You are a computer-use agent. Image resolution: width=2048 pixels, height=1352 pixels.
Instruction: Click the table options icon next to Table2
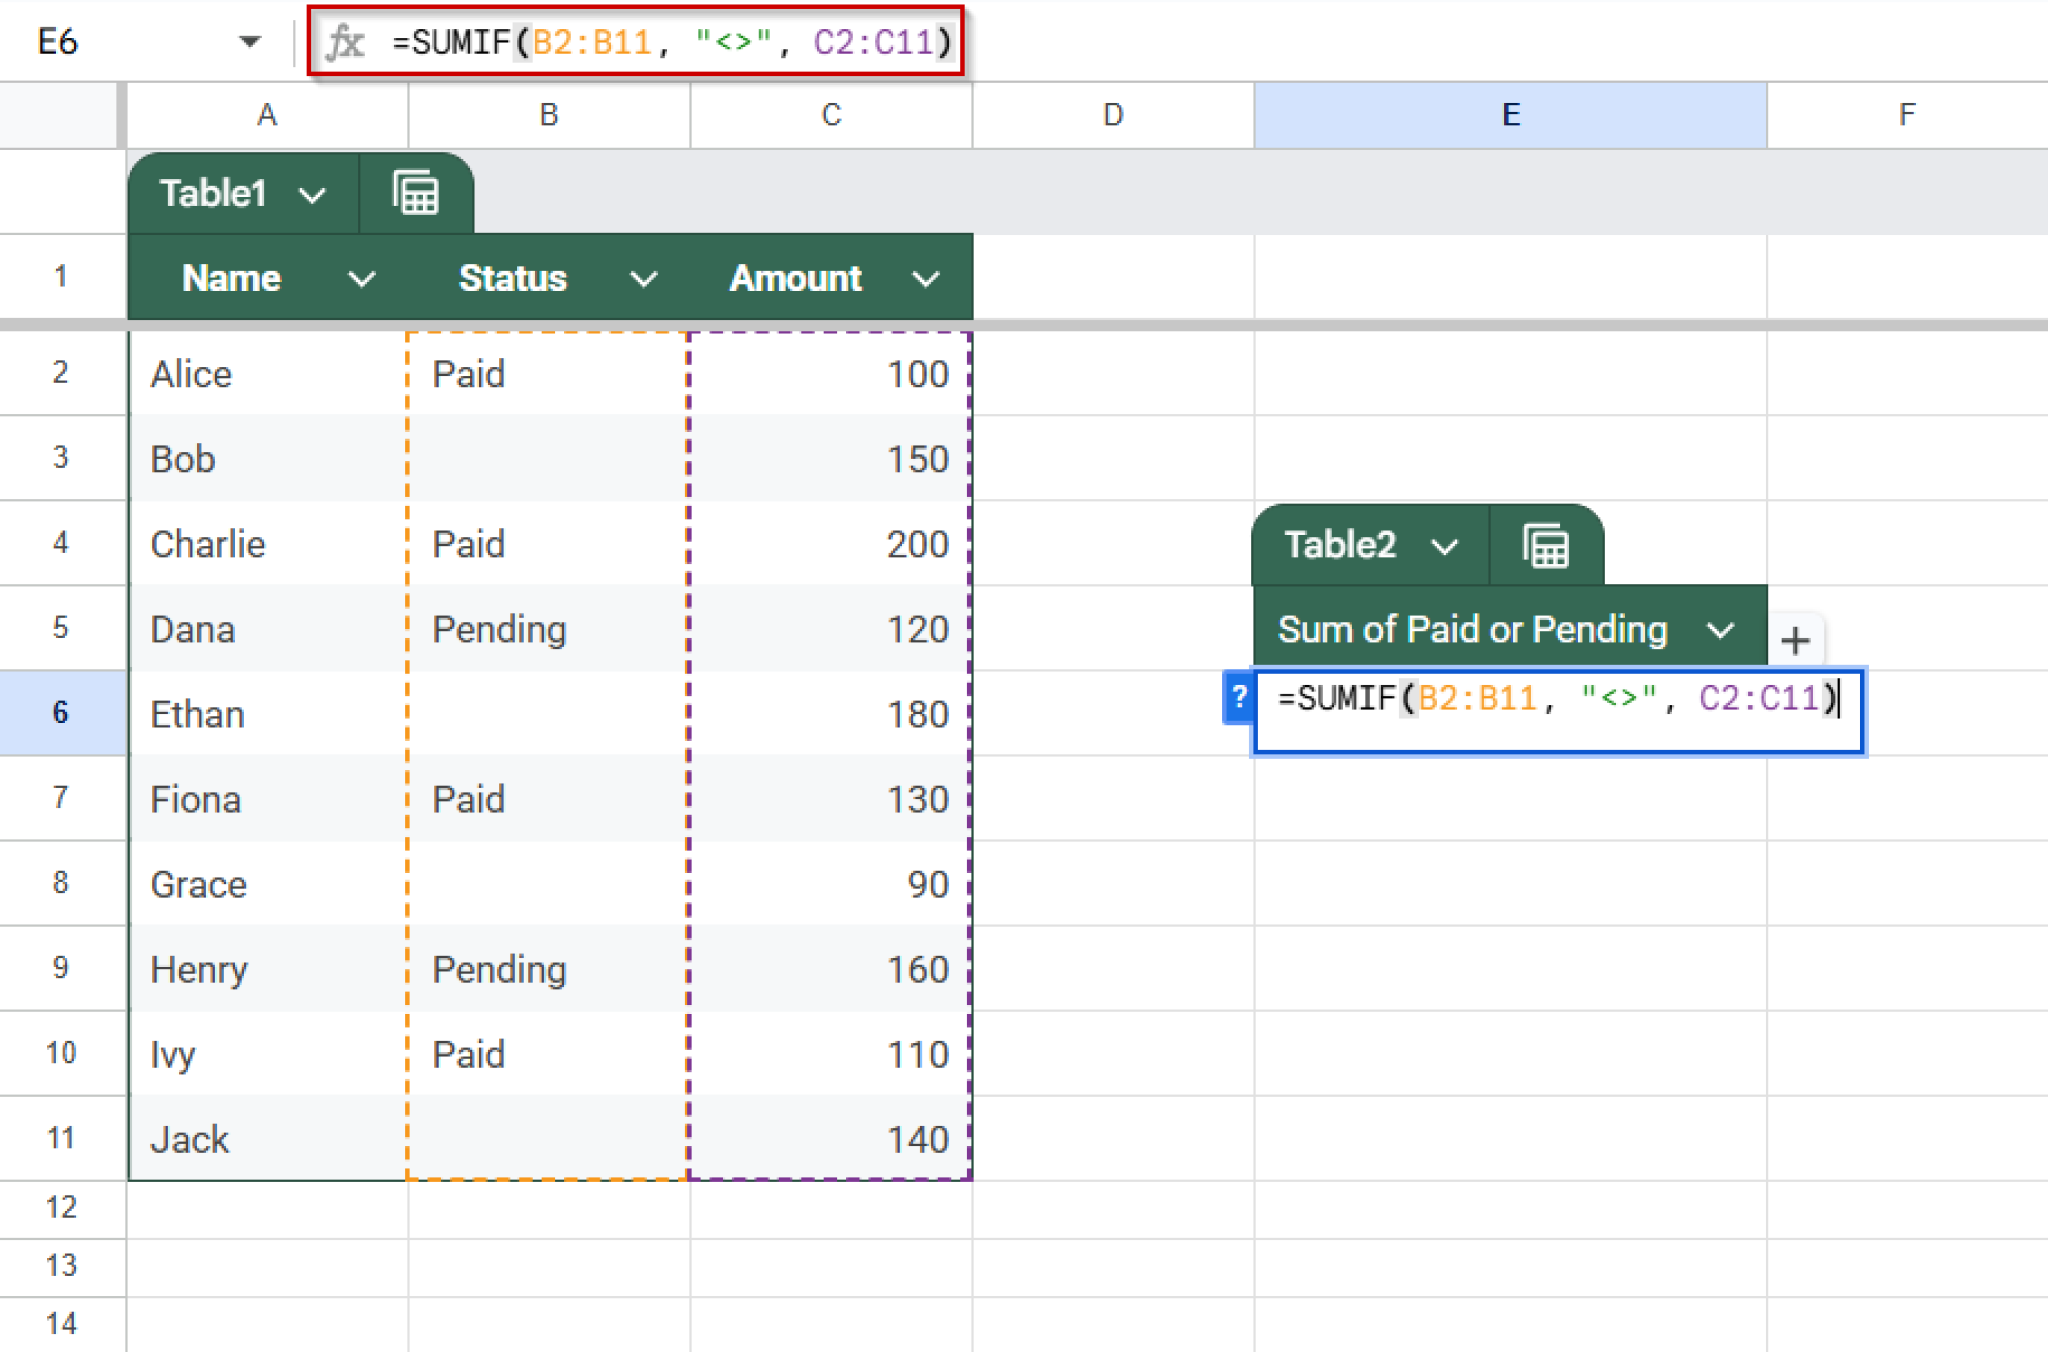pyautogui.click(x=1546, y=545)
